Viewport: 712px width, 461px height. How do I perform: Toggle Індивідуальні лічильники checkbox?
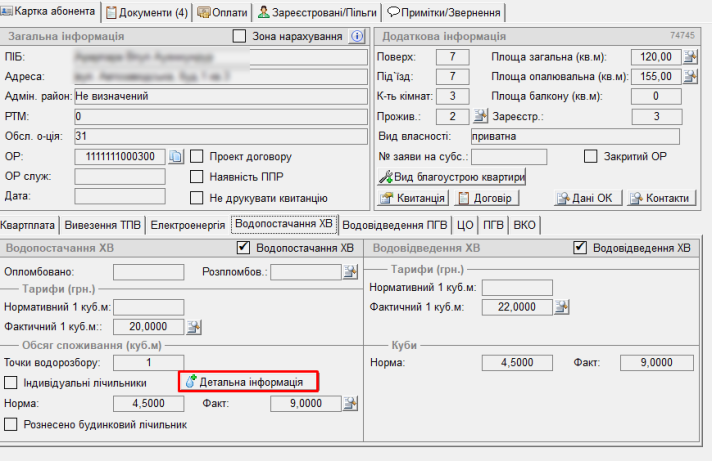tap(11, 382)
